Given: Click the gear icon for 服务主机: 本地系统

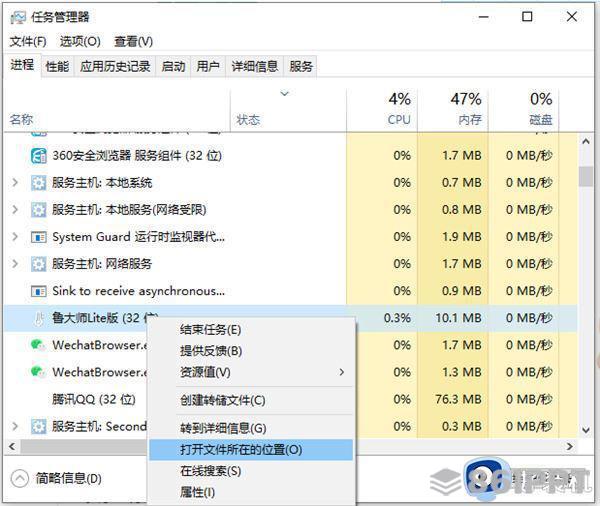Looking at the screenshot, I should pos(39,183).
